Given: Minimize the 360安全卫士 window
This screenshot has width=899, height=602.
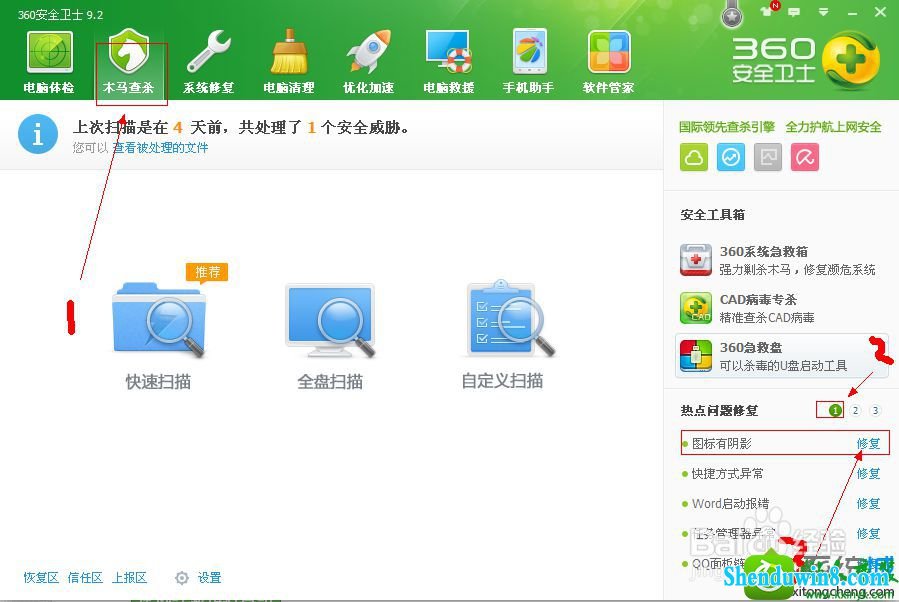Looking at the screenshot, I should (x=853, y=13).
